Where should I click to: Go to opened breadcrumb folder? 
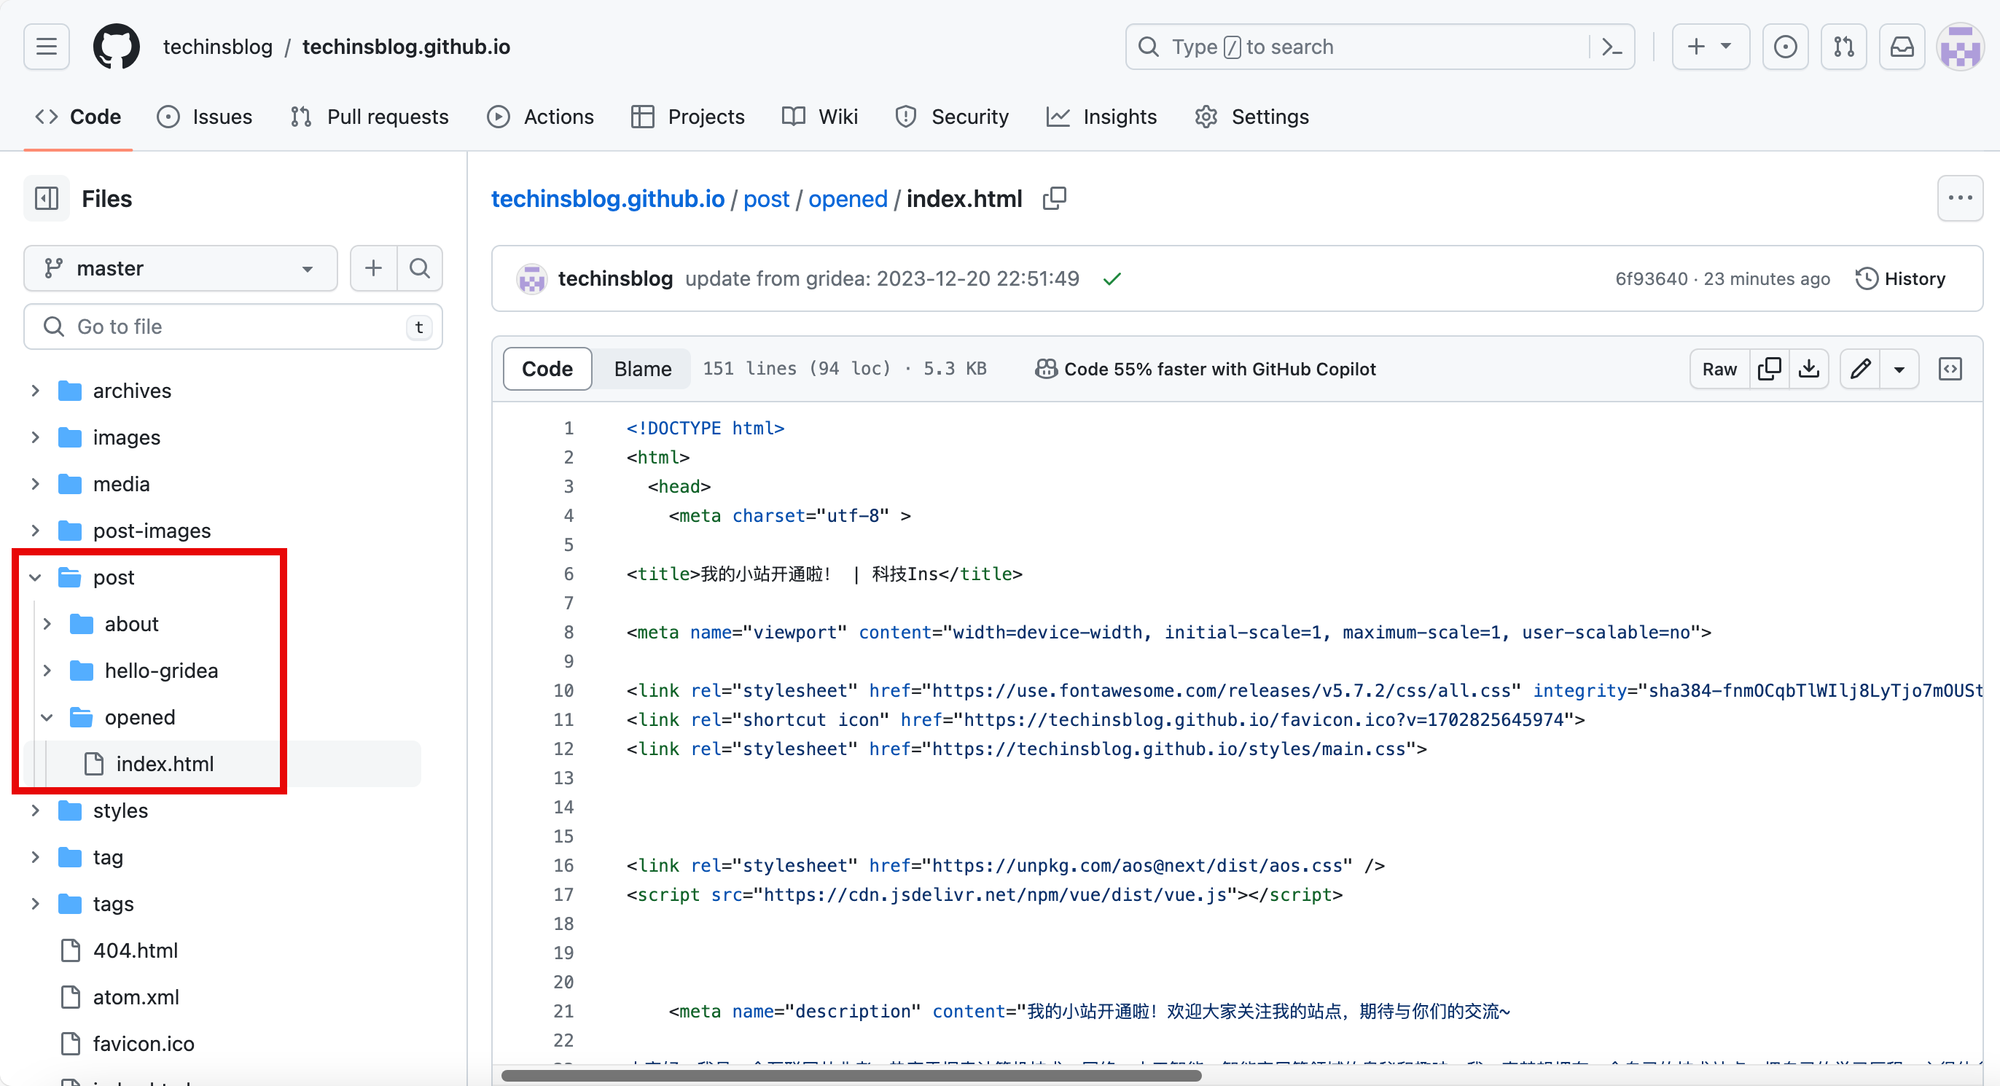[x=848, y=199]
